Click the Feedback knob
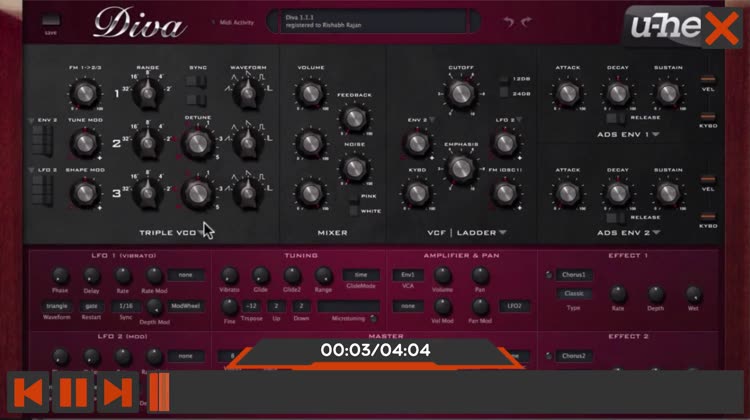Screen dimensions: 750x420 pyautogui.click(x=354, y=119)
